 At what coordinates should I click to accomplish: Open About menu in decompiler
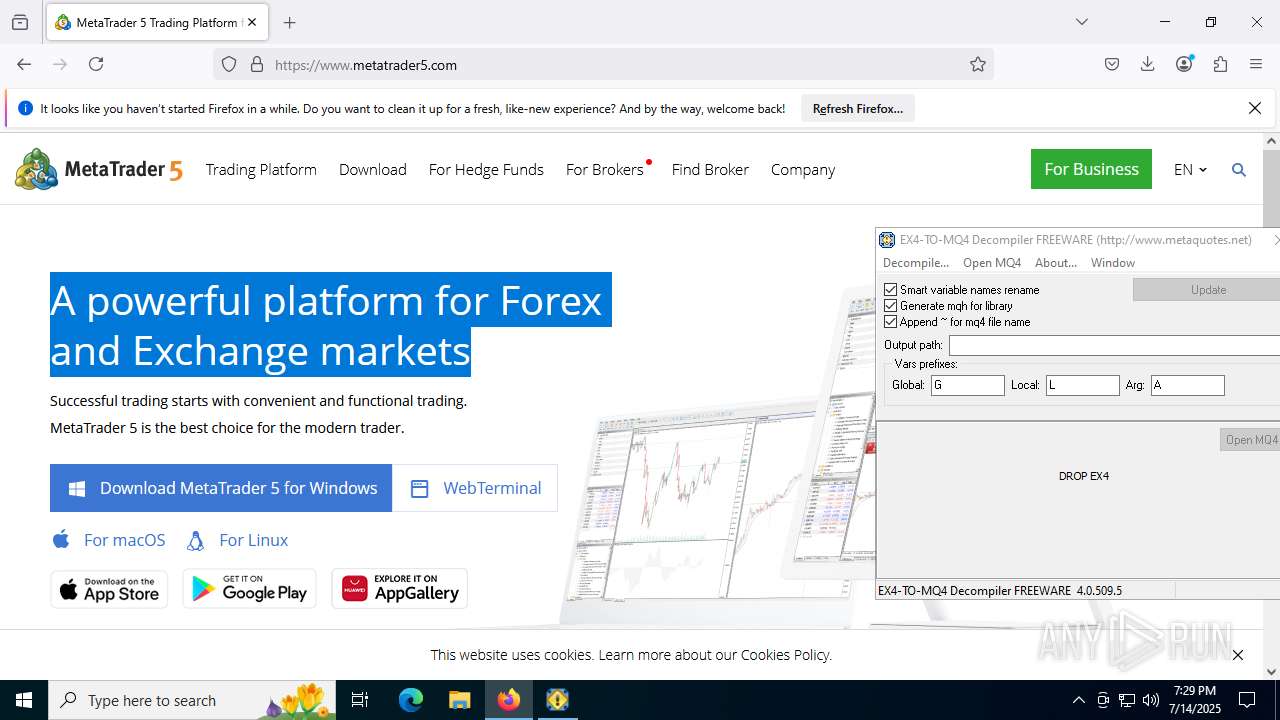pos(1056,263)
